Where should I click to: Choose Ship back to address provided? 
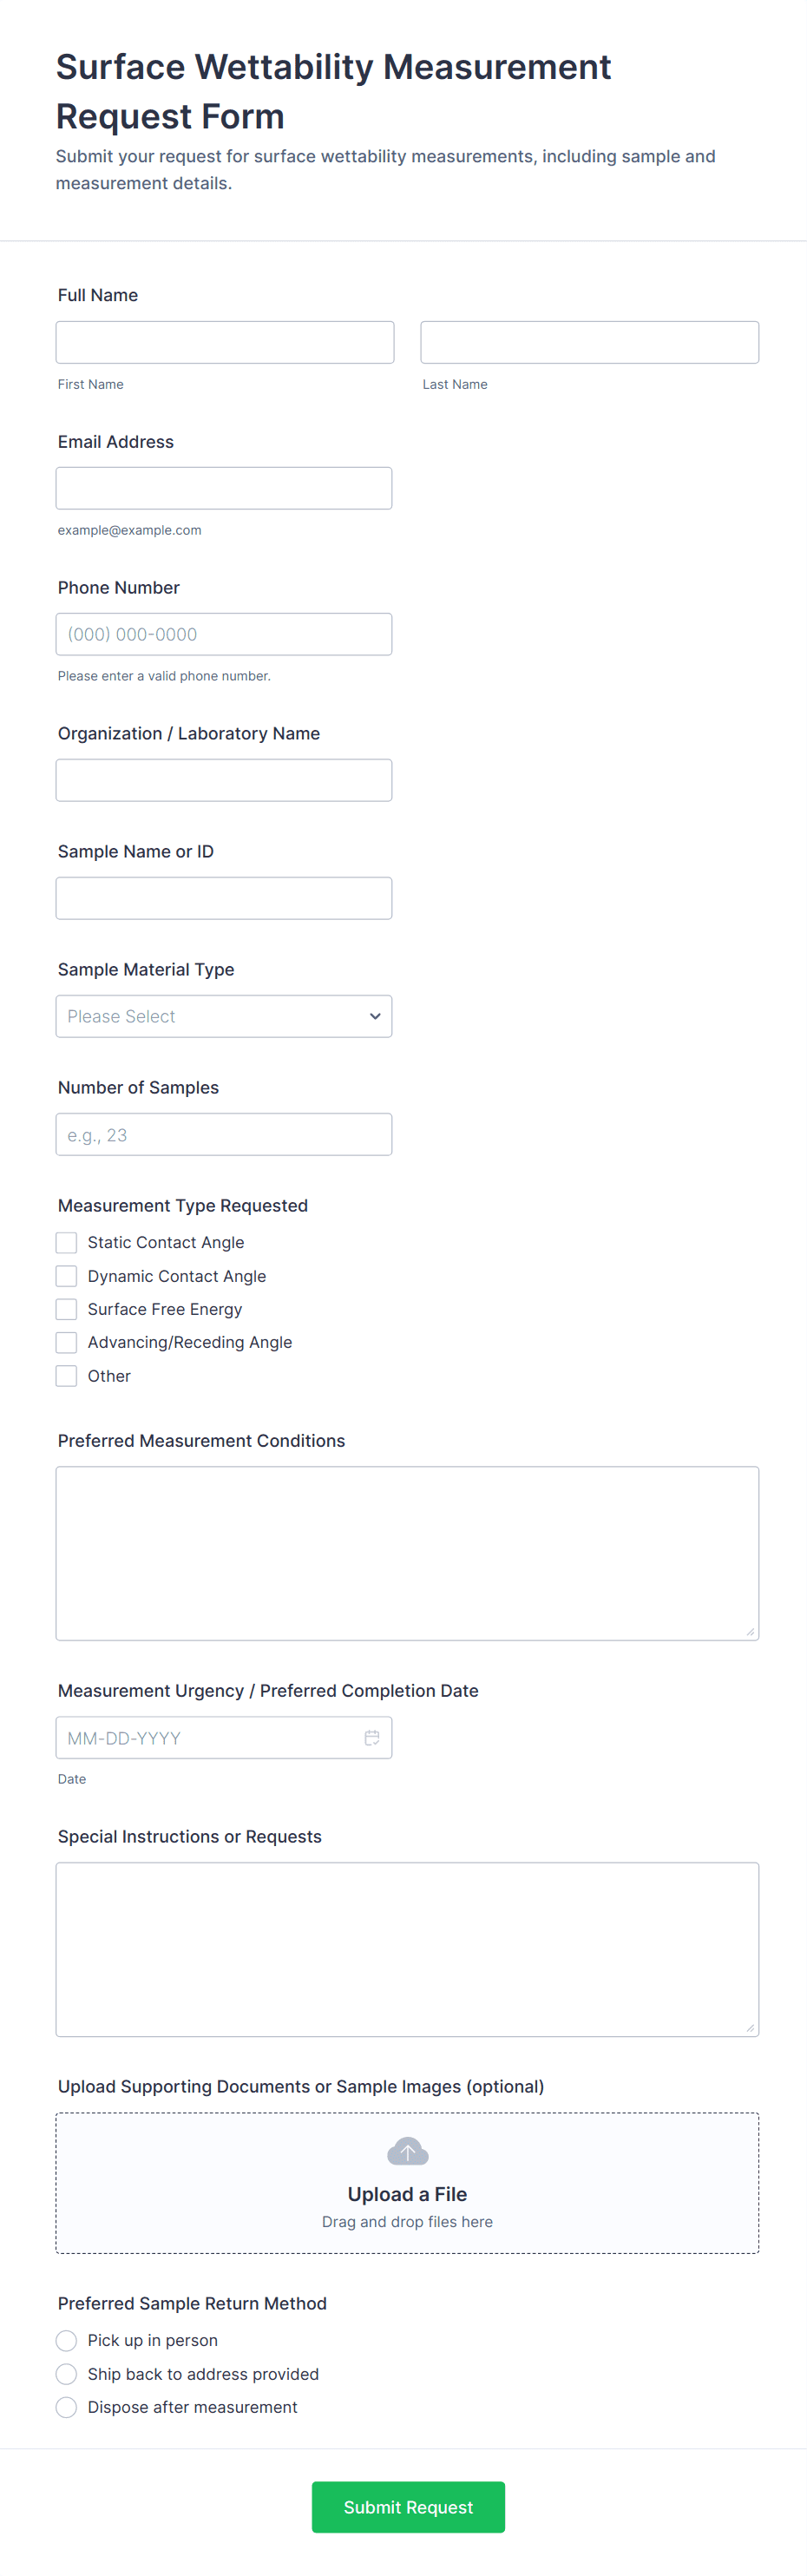67,2374
